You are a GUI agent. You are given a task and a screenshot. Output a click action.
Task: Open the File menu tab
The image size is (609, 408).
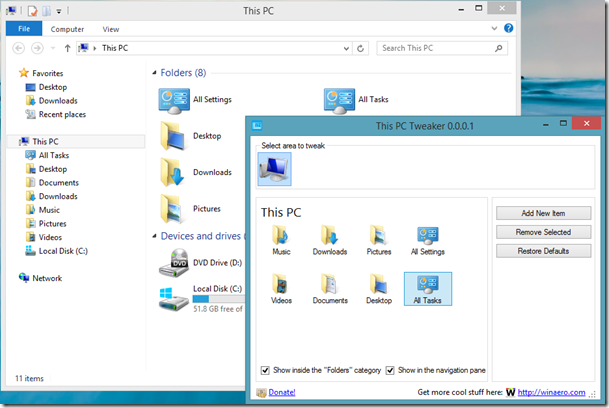24,29
